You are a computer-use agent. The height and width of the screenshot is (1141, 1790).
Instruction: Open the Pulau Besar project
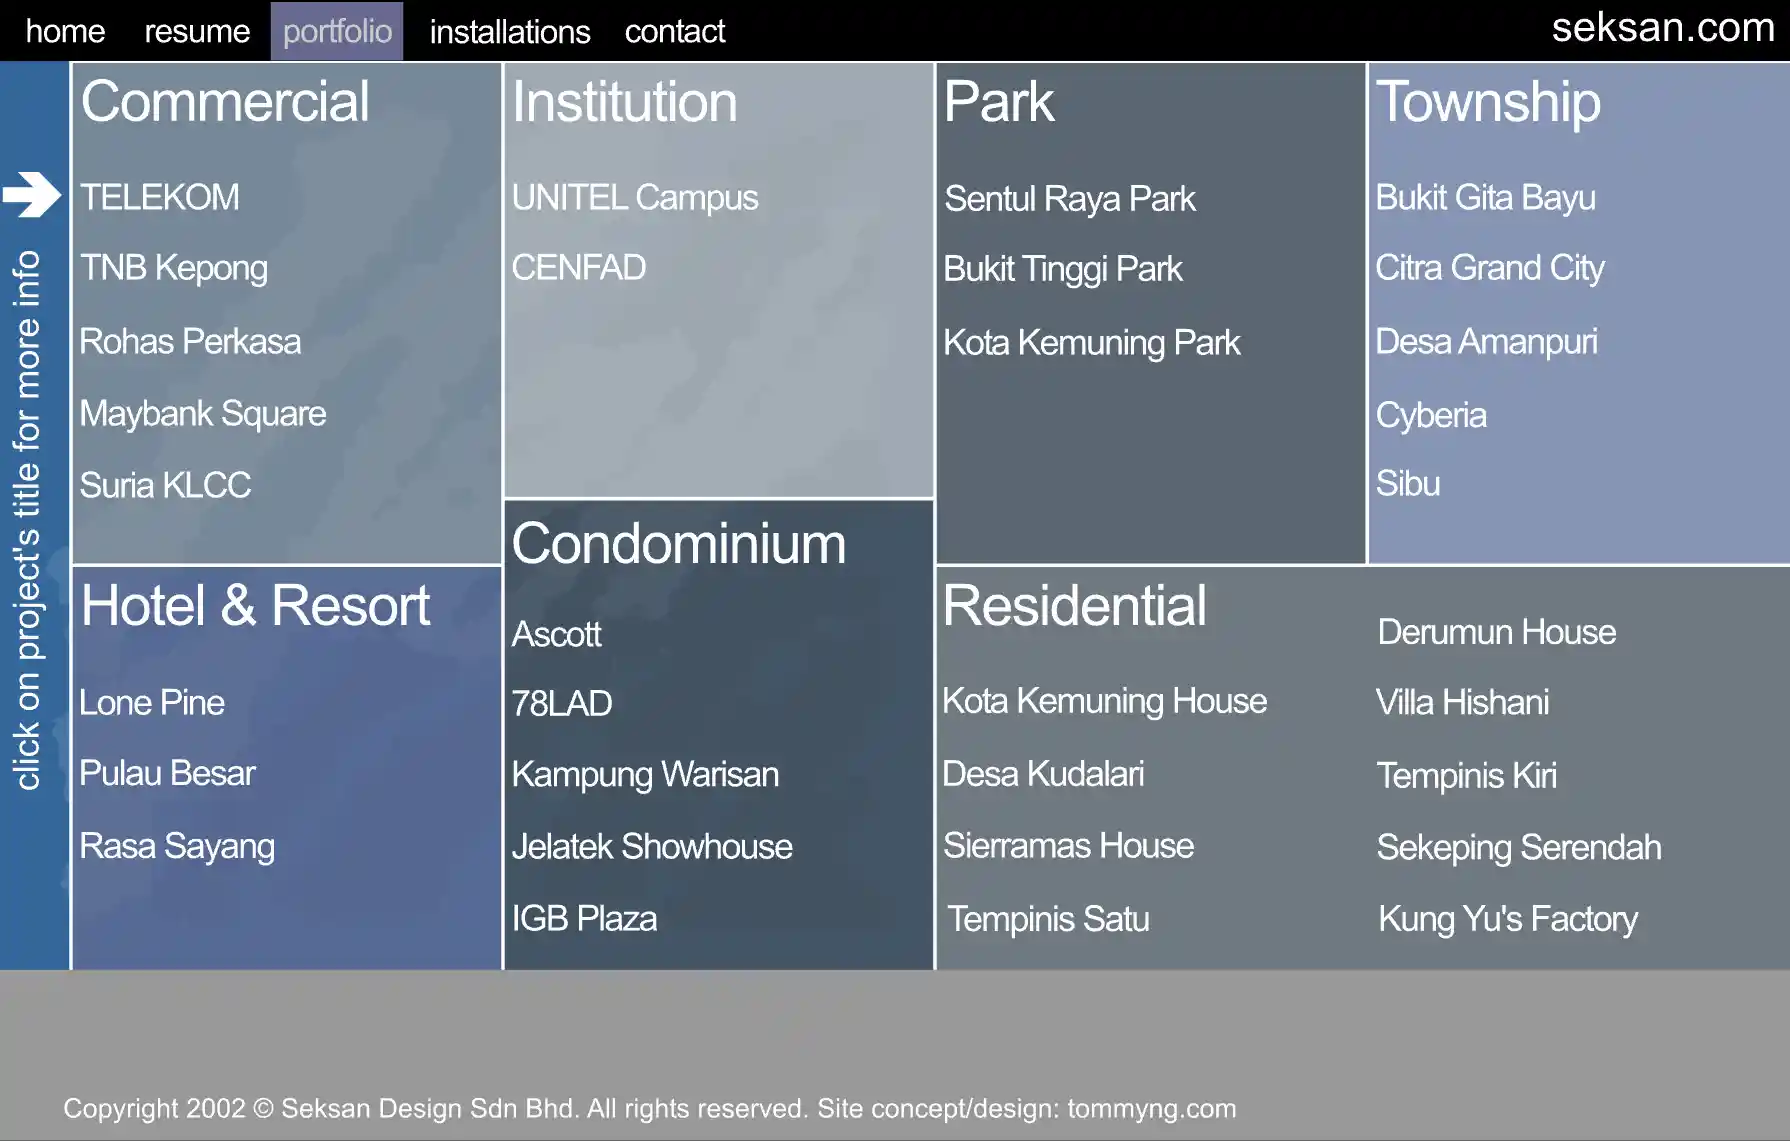click(x=168, y=773)
